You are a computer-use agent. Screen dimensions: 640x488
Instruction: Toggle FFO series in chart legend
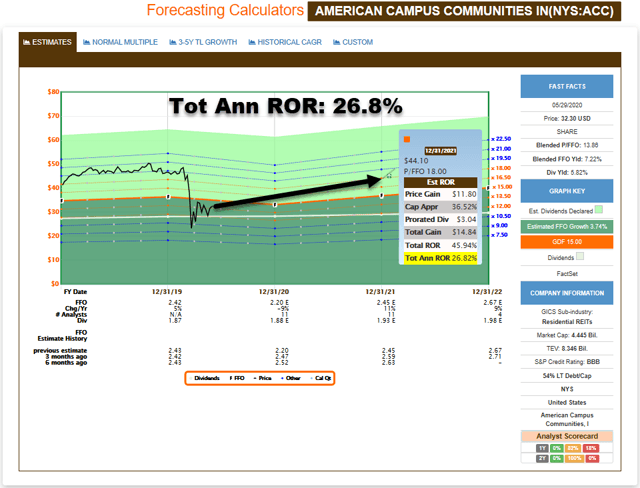pos(237,378)
